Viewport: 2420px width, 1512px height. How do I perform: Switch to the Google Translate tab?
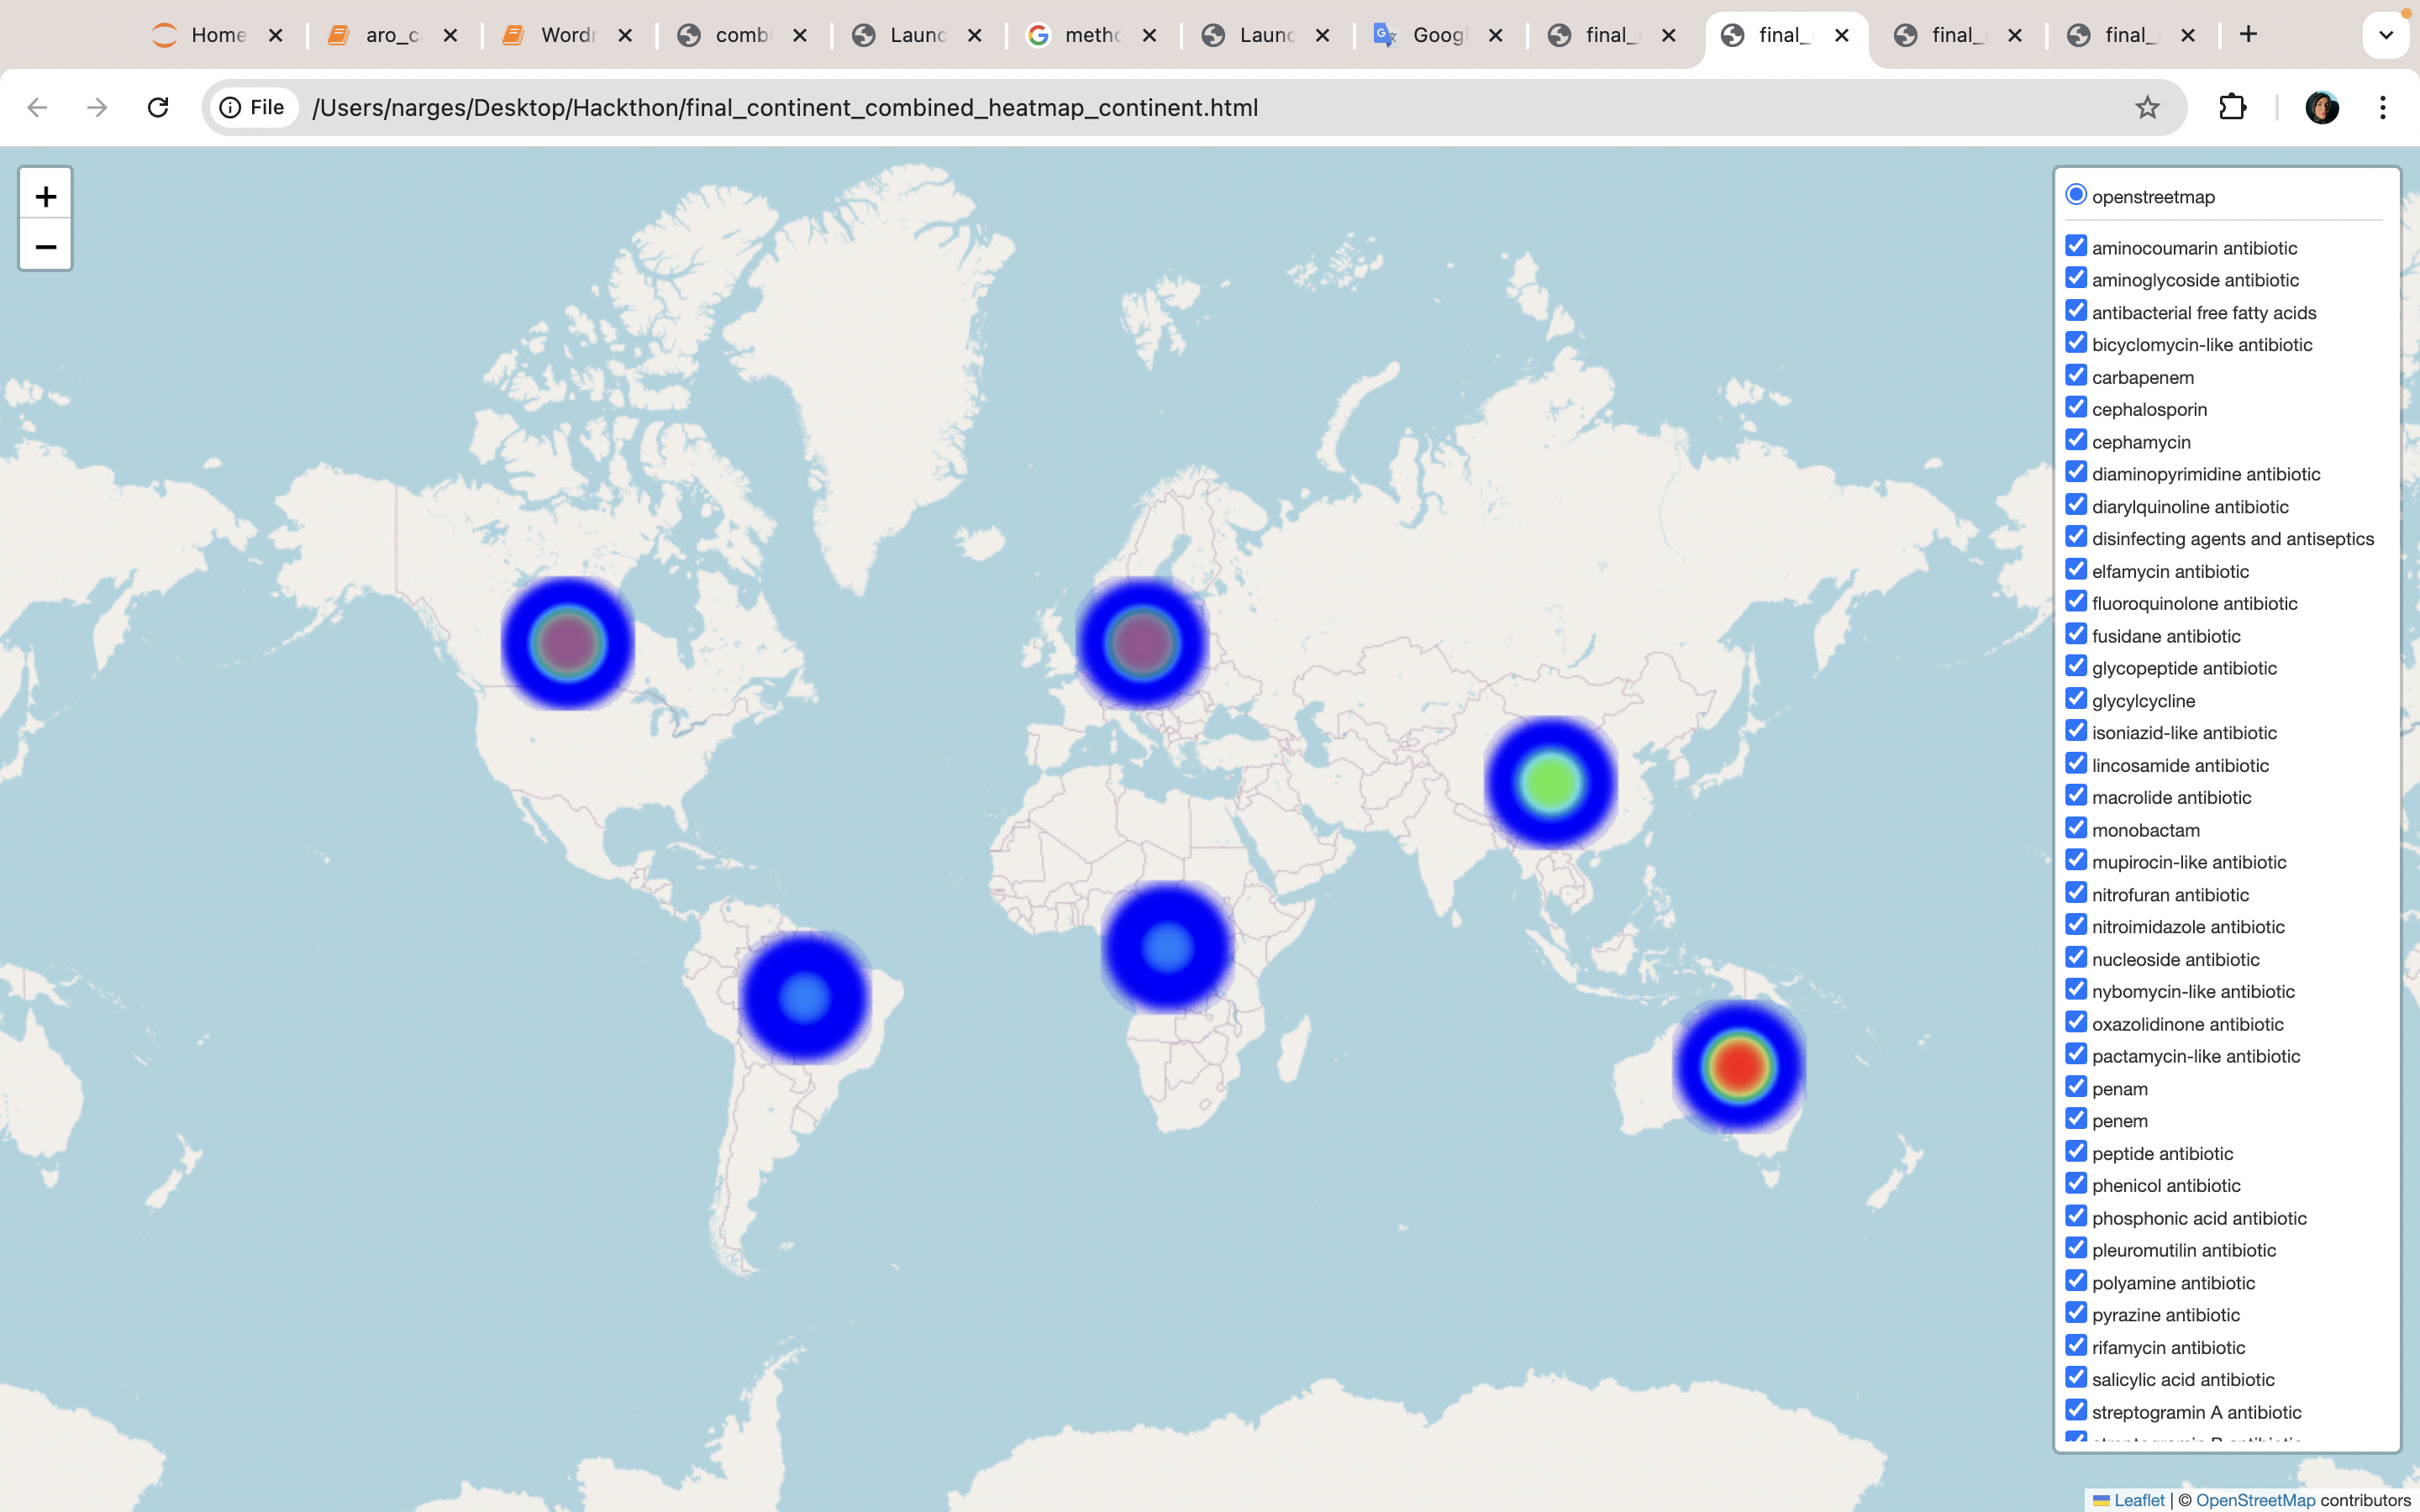pyautogui.click(x=1436, y=35)
